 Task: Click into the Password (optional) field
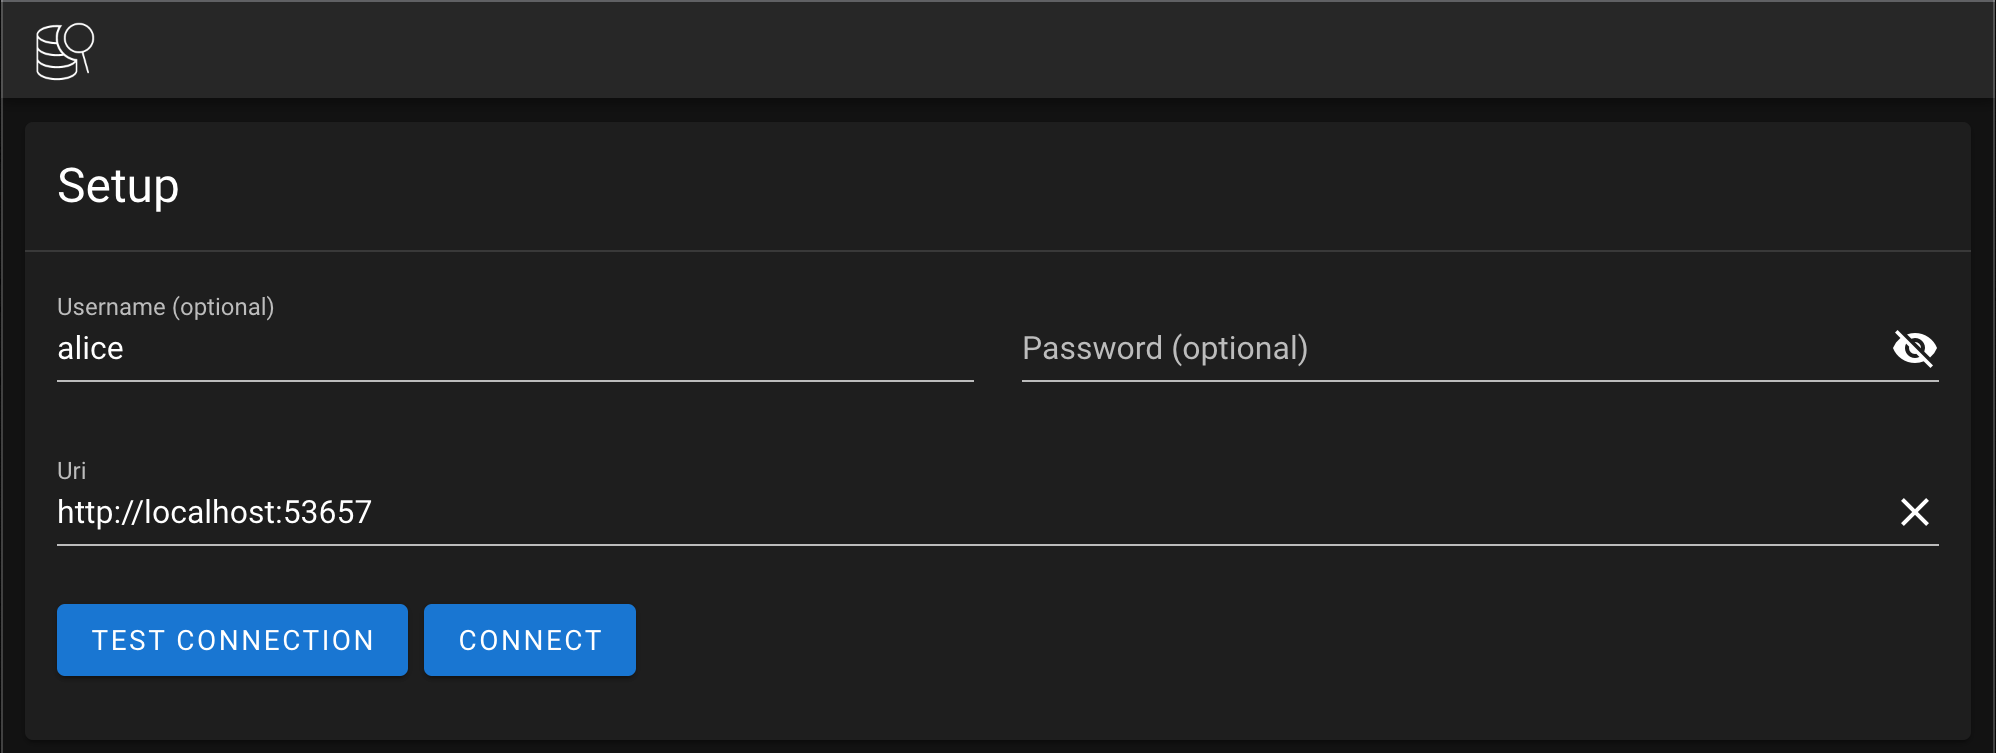(1450, 348)
